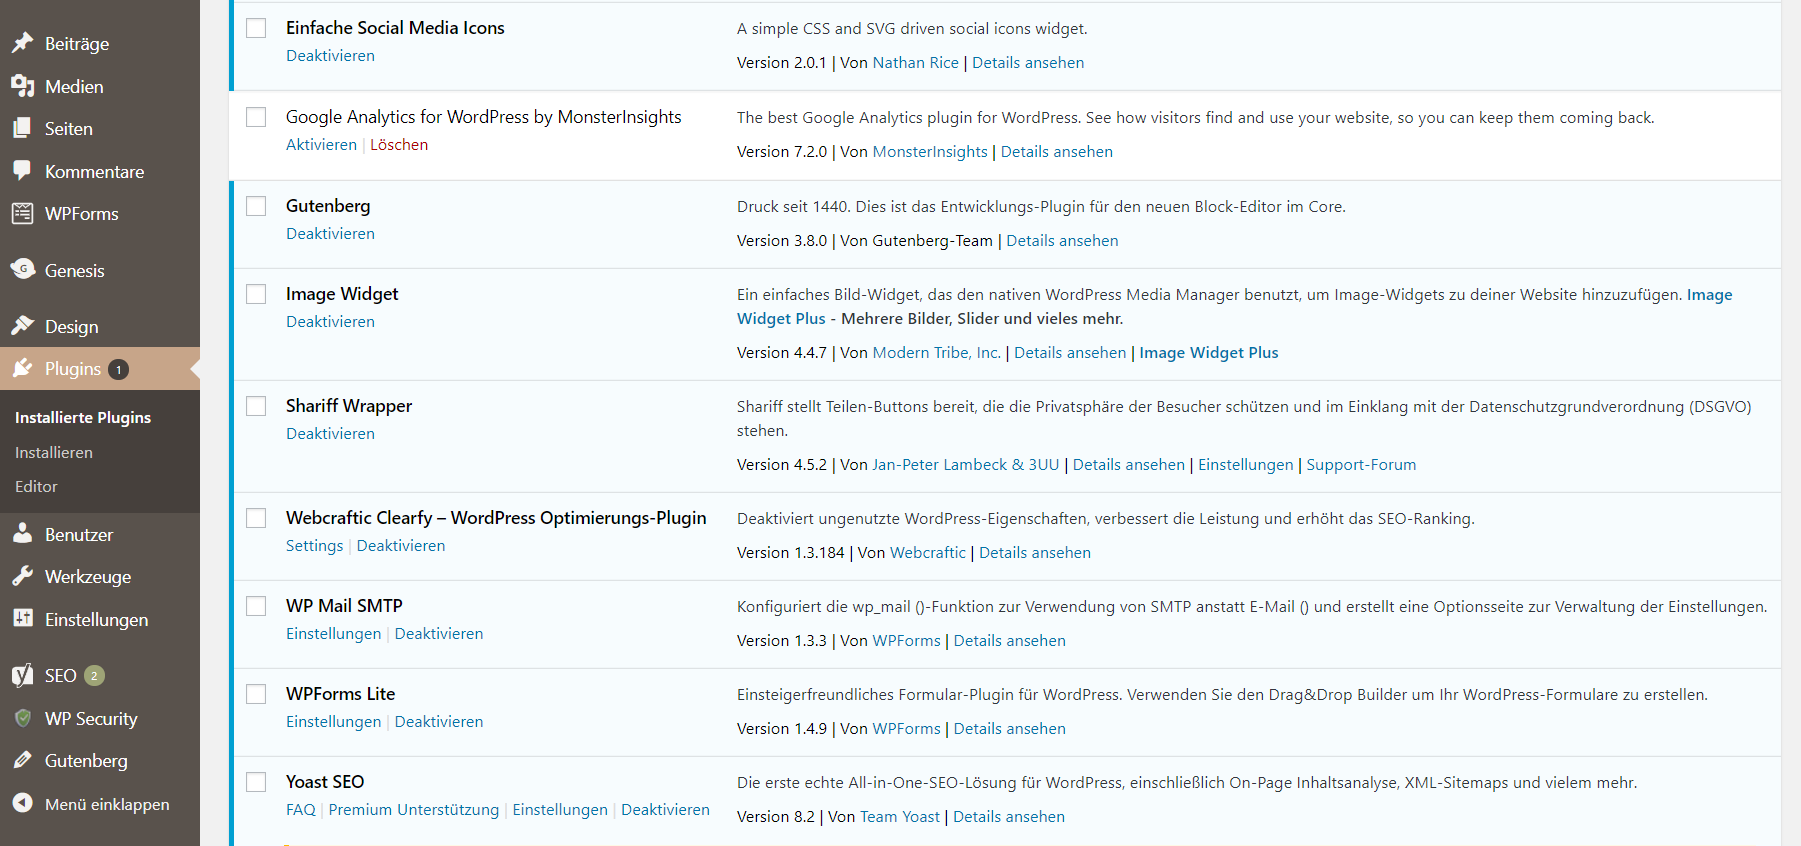The height and width of the screenshot is (846, 1801).
Task: Select the Shariff Wrapper checkbox
Action: pos(256,406)
